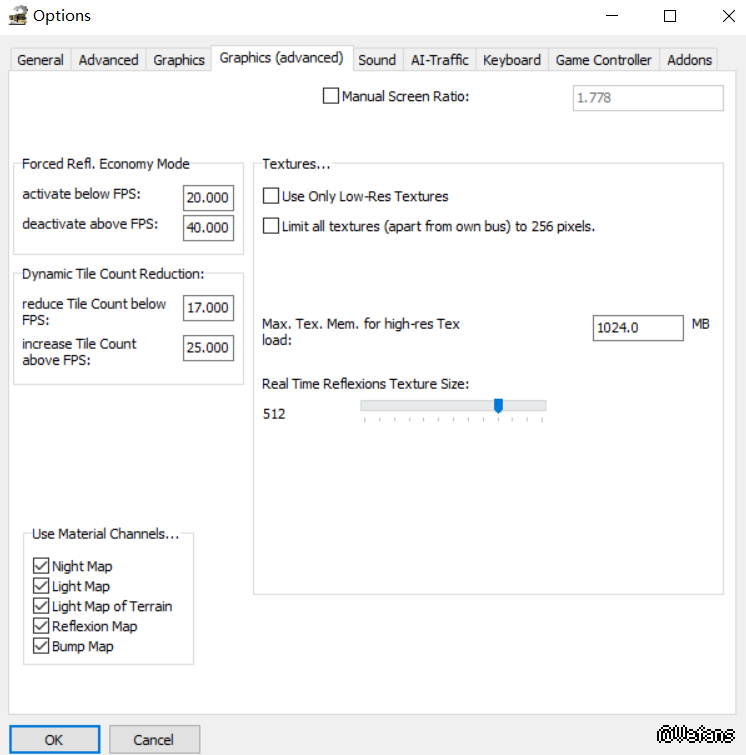
Task: Toggle Light Map of Terrain option
Action: (x=41, y=606)
